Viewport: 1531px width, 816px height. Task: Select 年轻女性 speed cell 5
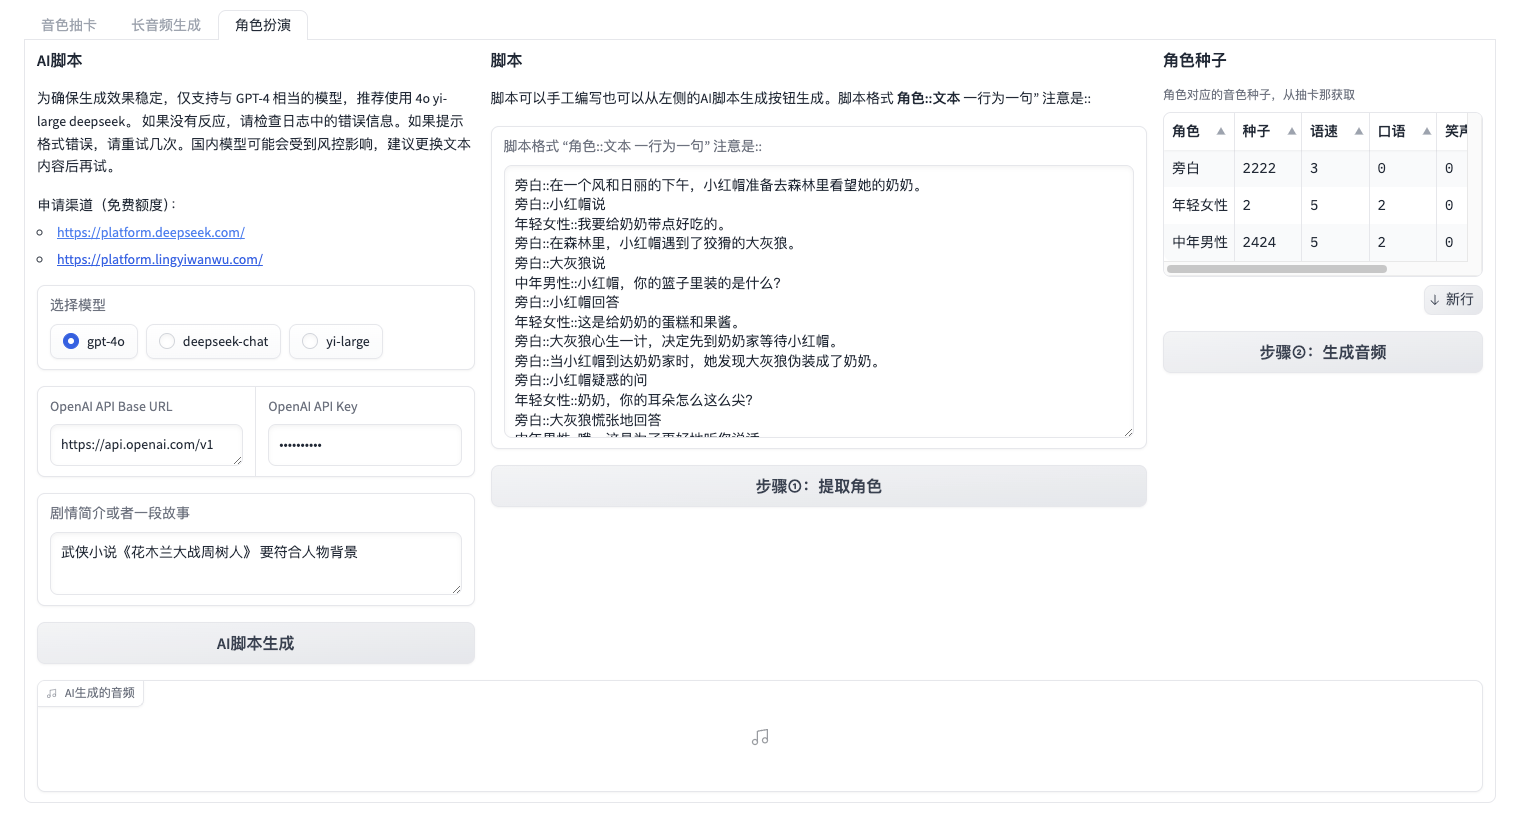[1336, 205]
